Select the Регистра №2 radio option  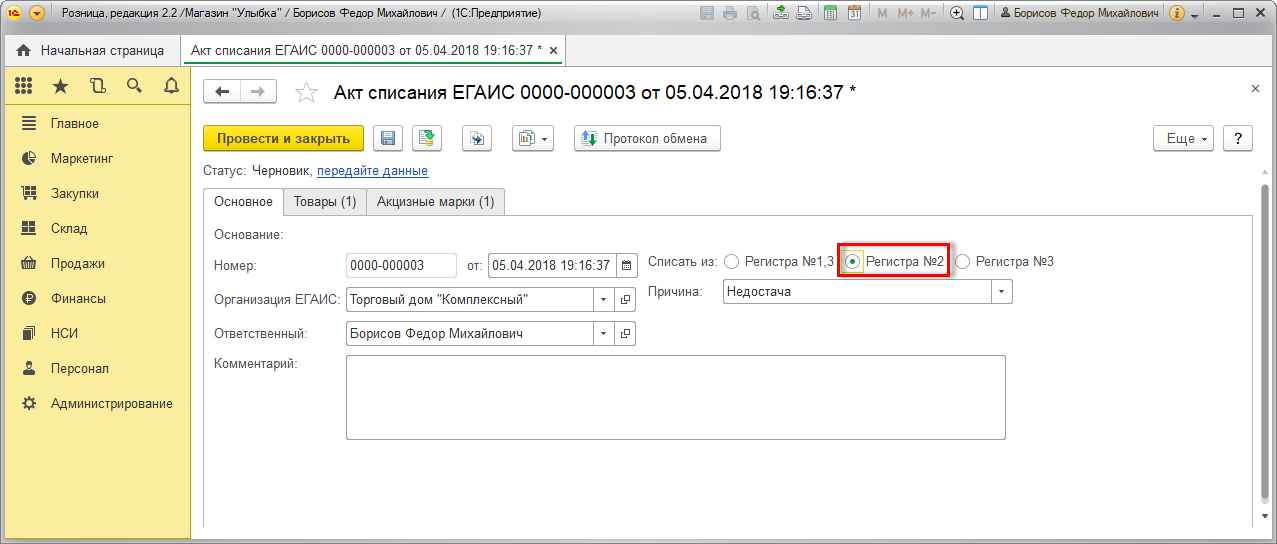[852, 262]
